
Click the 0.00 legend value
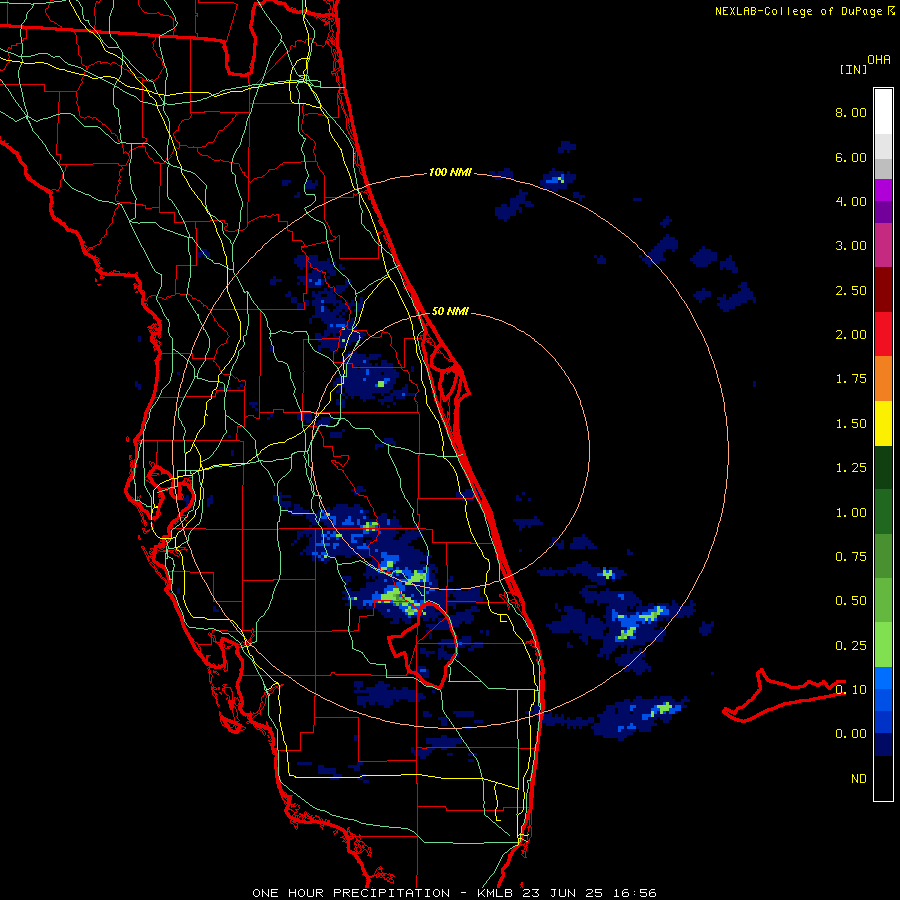(x=851, y=734)
